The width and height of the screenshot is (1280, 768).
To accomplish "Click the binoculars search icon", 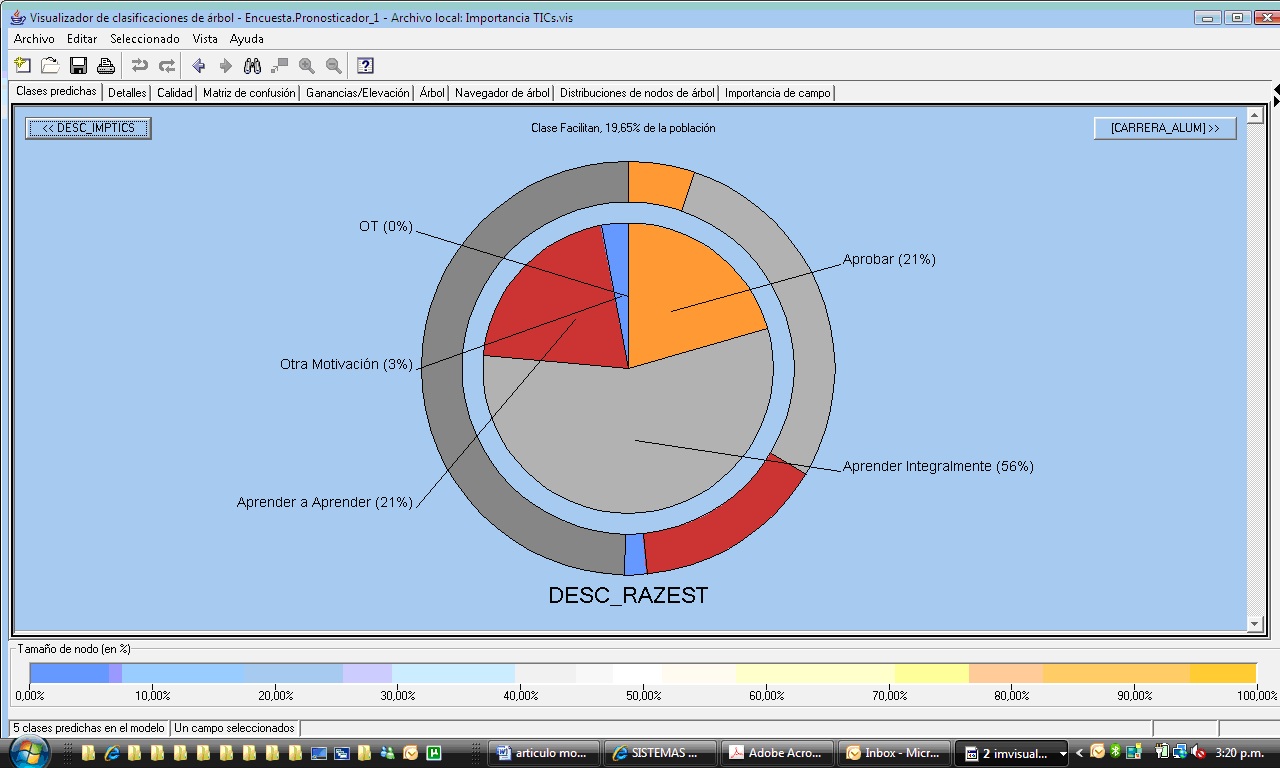I will coord(252,66).
